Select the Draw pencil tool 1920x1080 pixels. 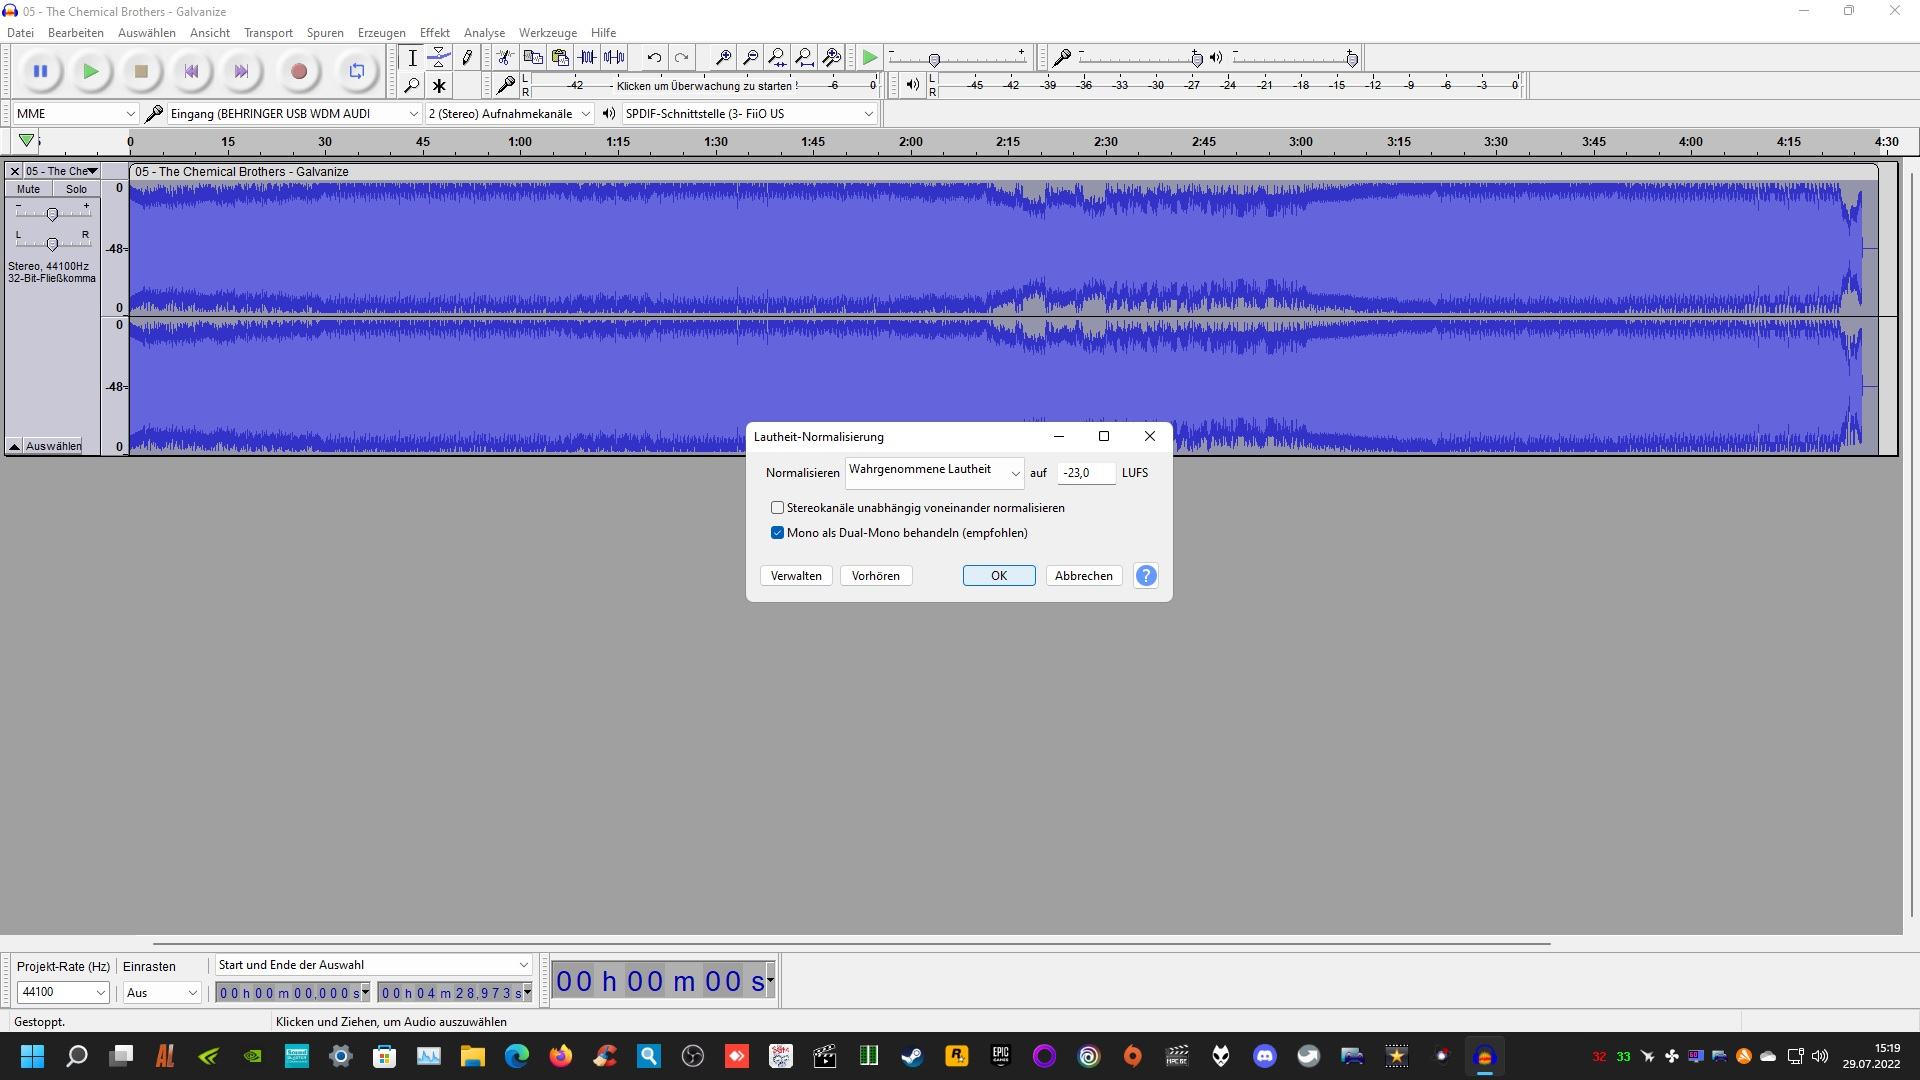click(467, 58)
